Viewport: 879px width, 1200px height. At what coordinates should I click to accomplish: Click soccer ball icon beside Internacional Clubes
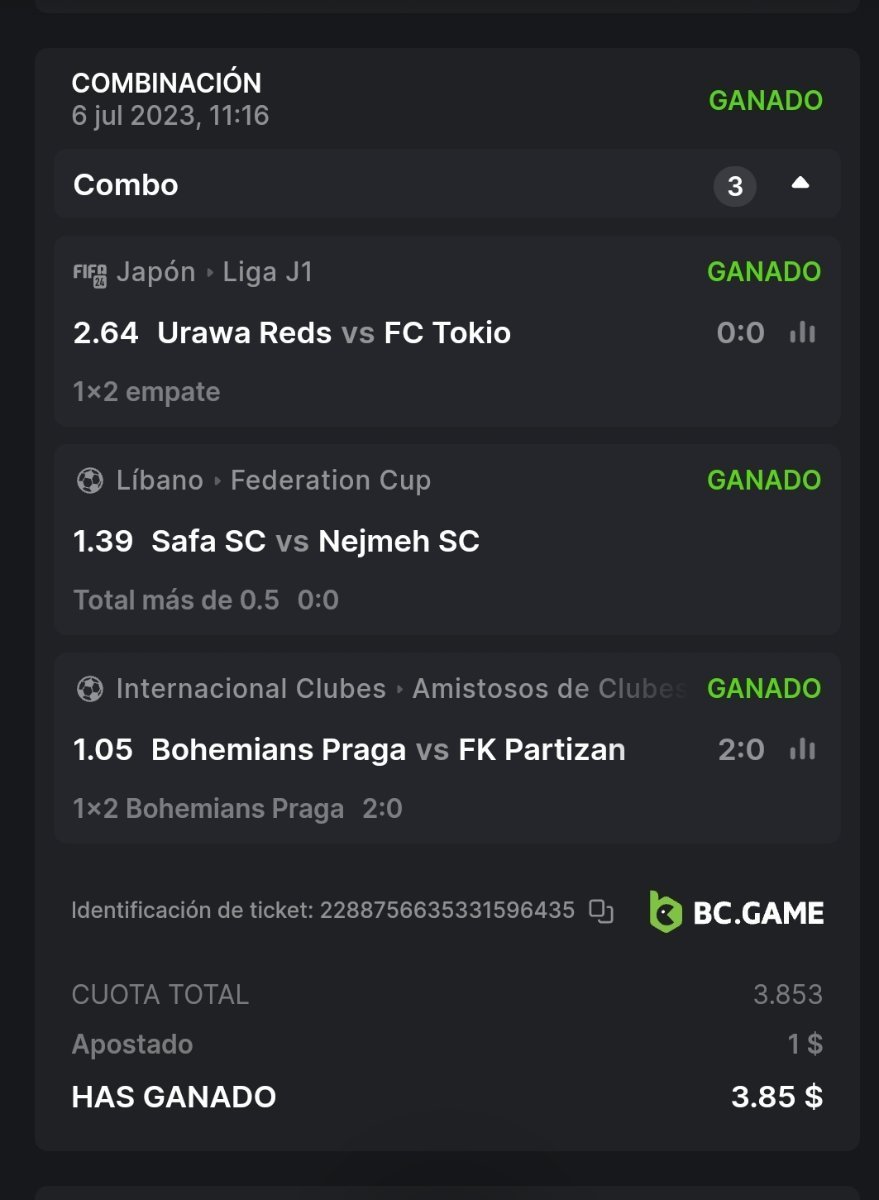pos(90,689)
